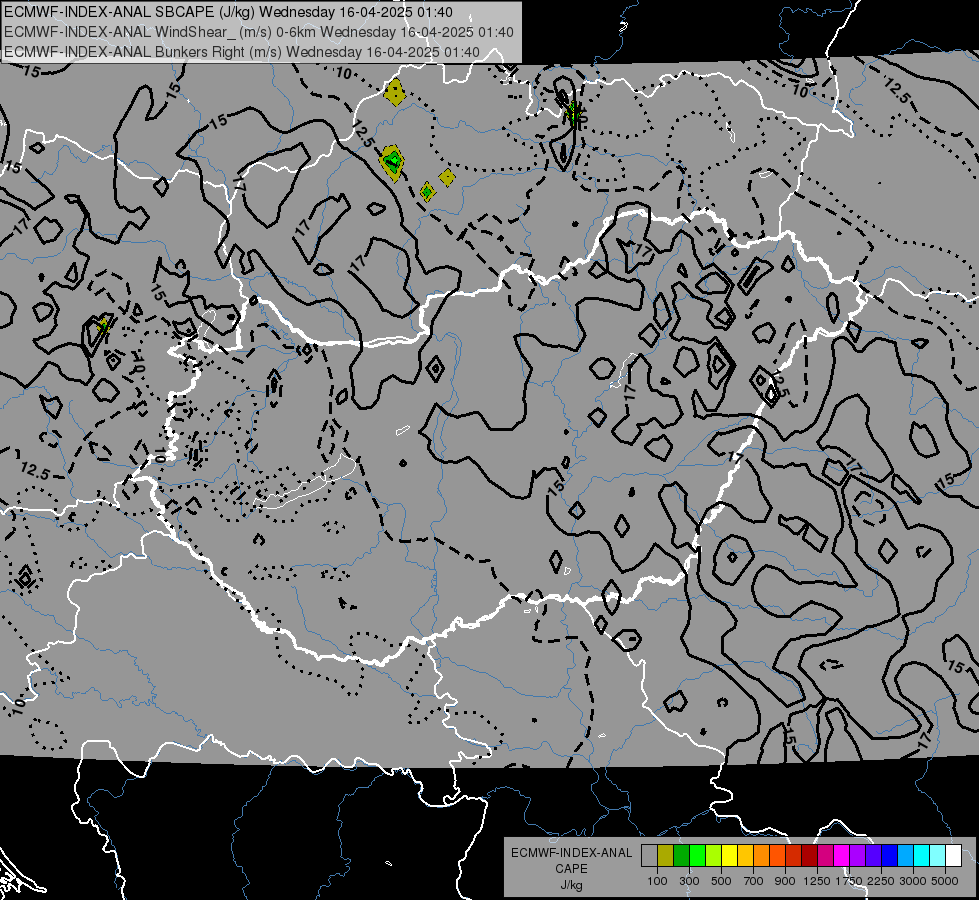Click the legend heading ECMWF-INDEX-ANAL
979x900 pixels.
[572, 853]
